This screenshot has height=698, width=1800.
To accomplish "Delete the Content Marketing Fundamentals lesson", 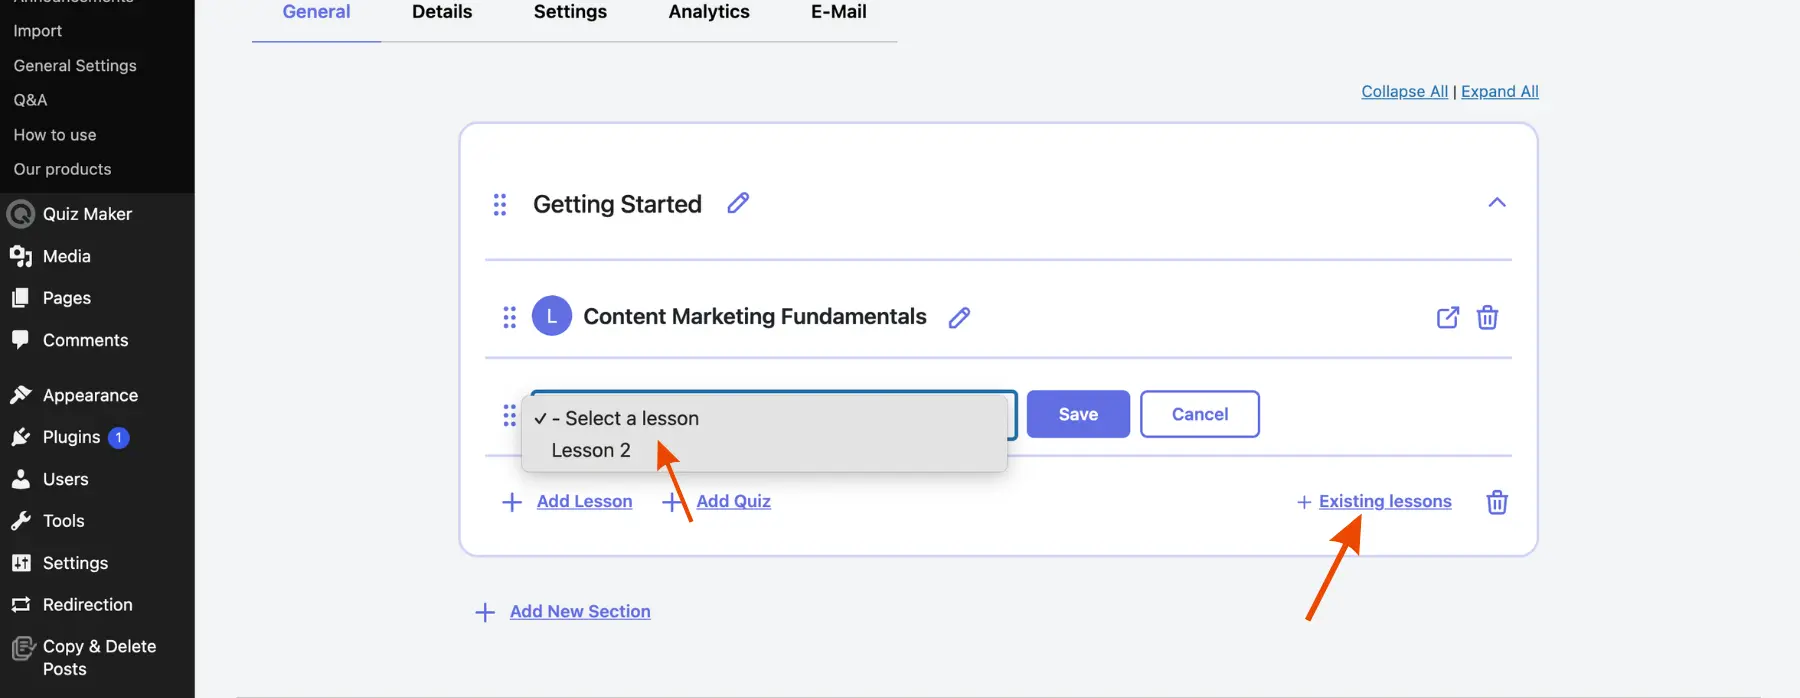I will [1487, 318].
